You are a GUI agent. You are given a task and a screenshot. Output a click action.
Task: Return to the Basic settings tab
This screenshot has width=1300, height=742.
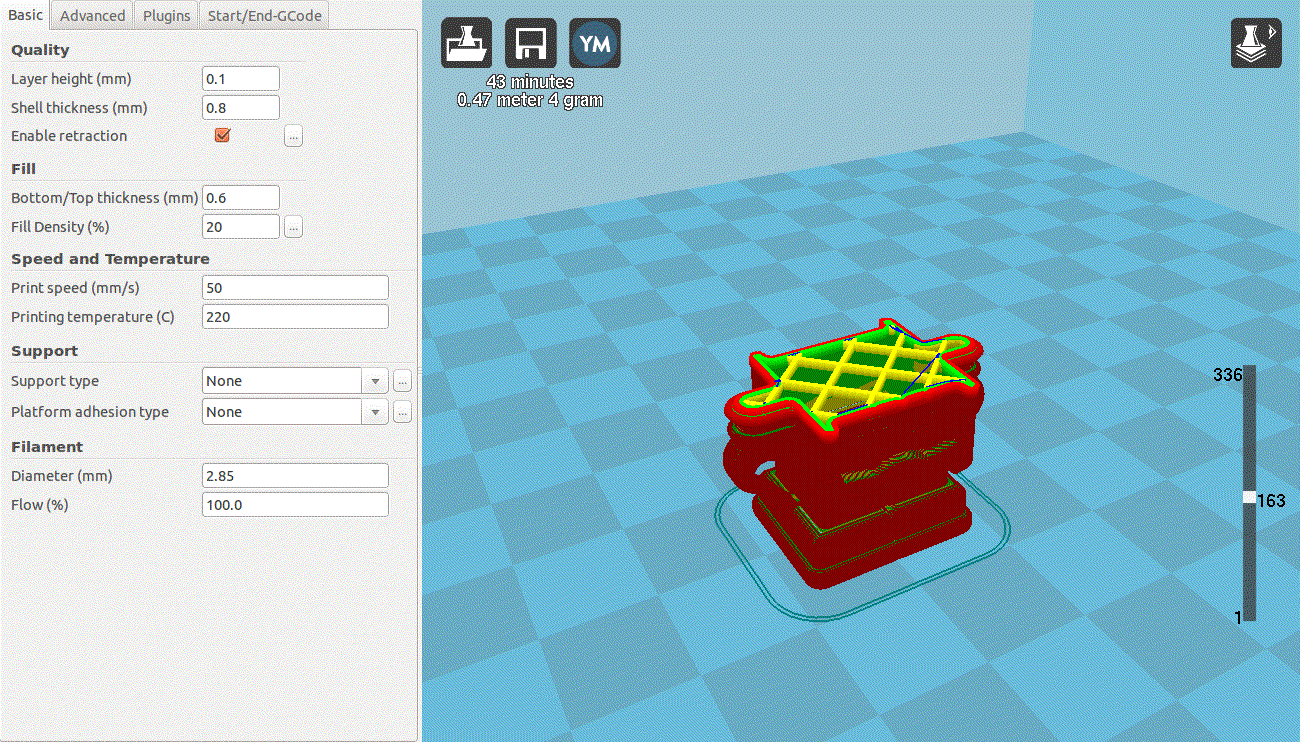pyautogui.click(x=24, y=15)
